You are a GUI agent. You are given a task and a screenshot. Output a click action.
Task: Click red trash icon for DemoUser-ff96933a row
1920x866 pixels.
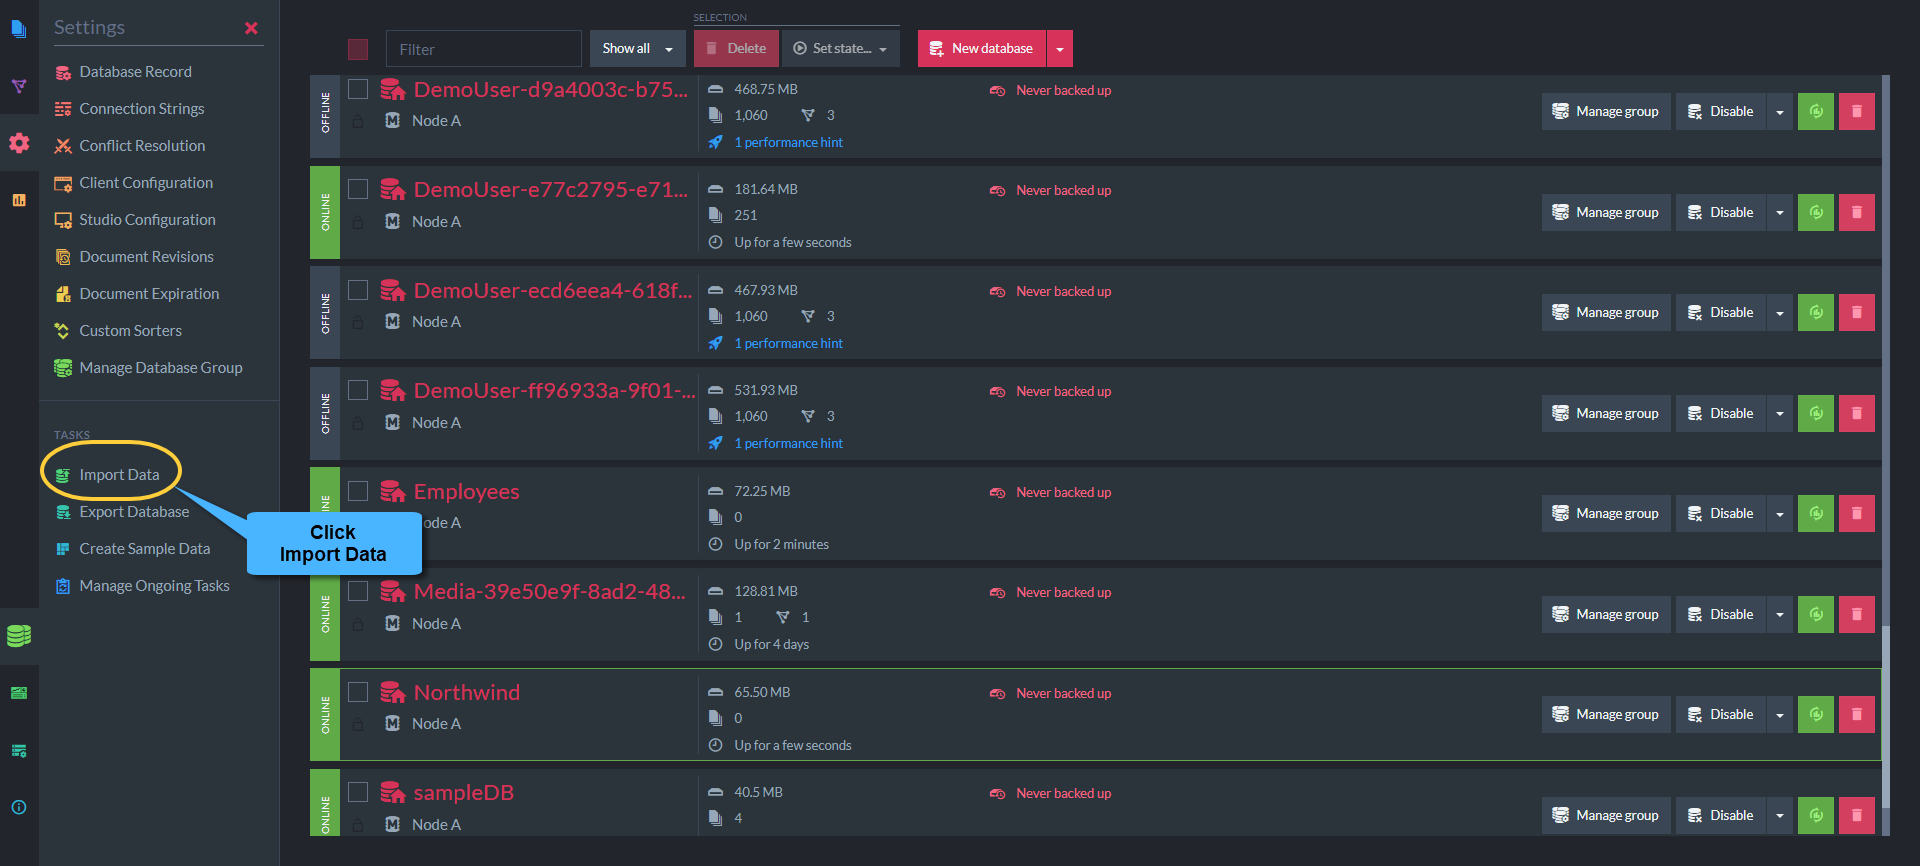(1857, 413)
